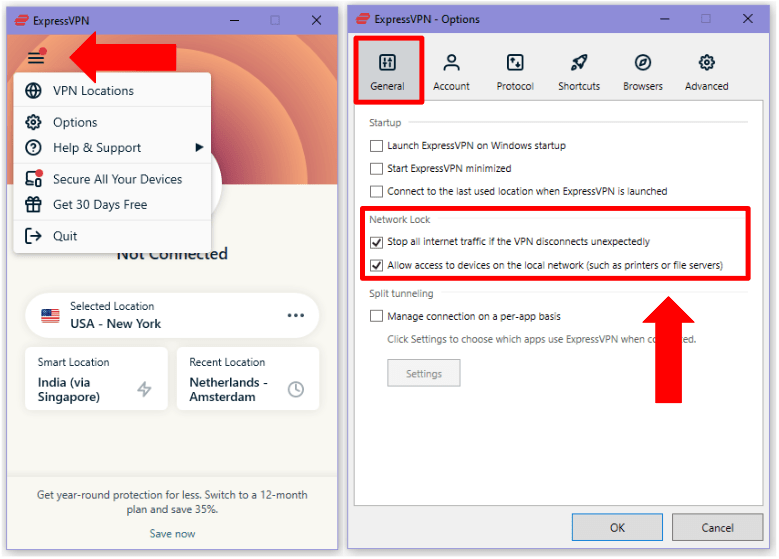Click the 12-month plan promotion text
The image size is (779, 559).
[x=172, y=502]
